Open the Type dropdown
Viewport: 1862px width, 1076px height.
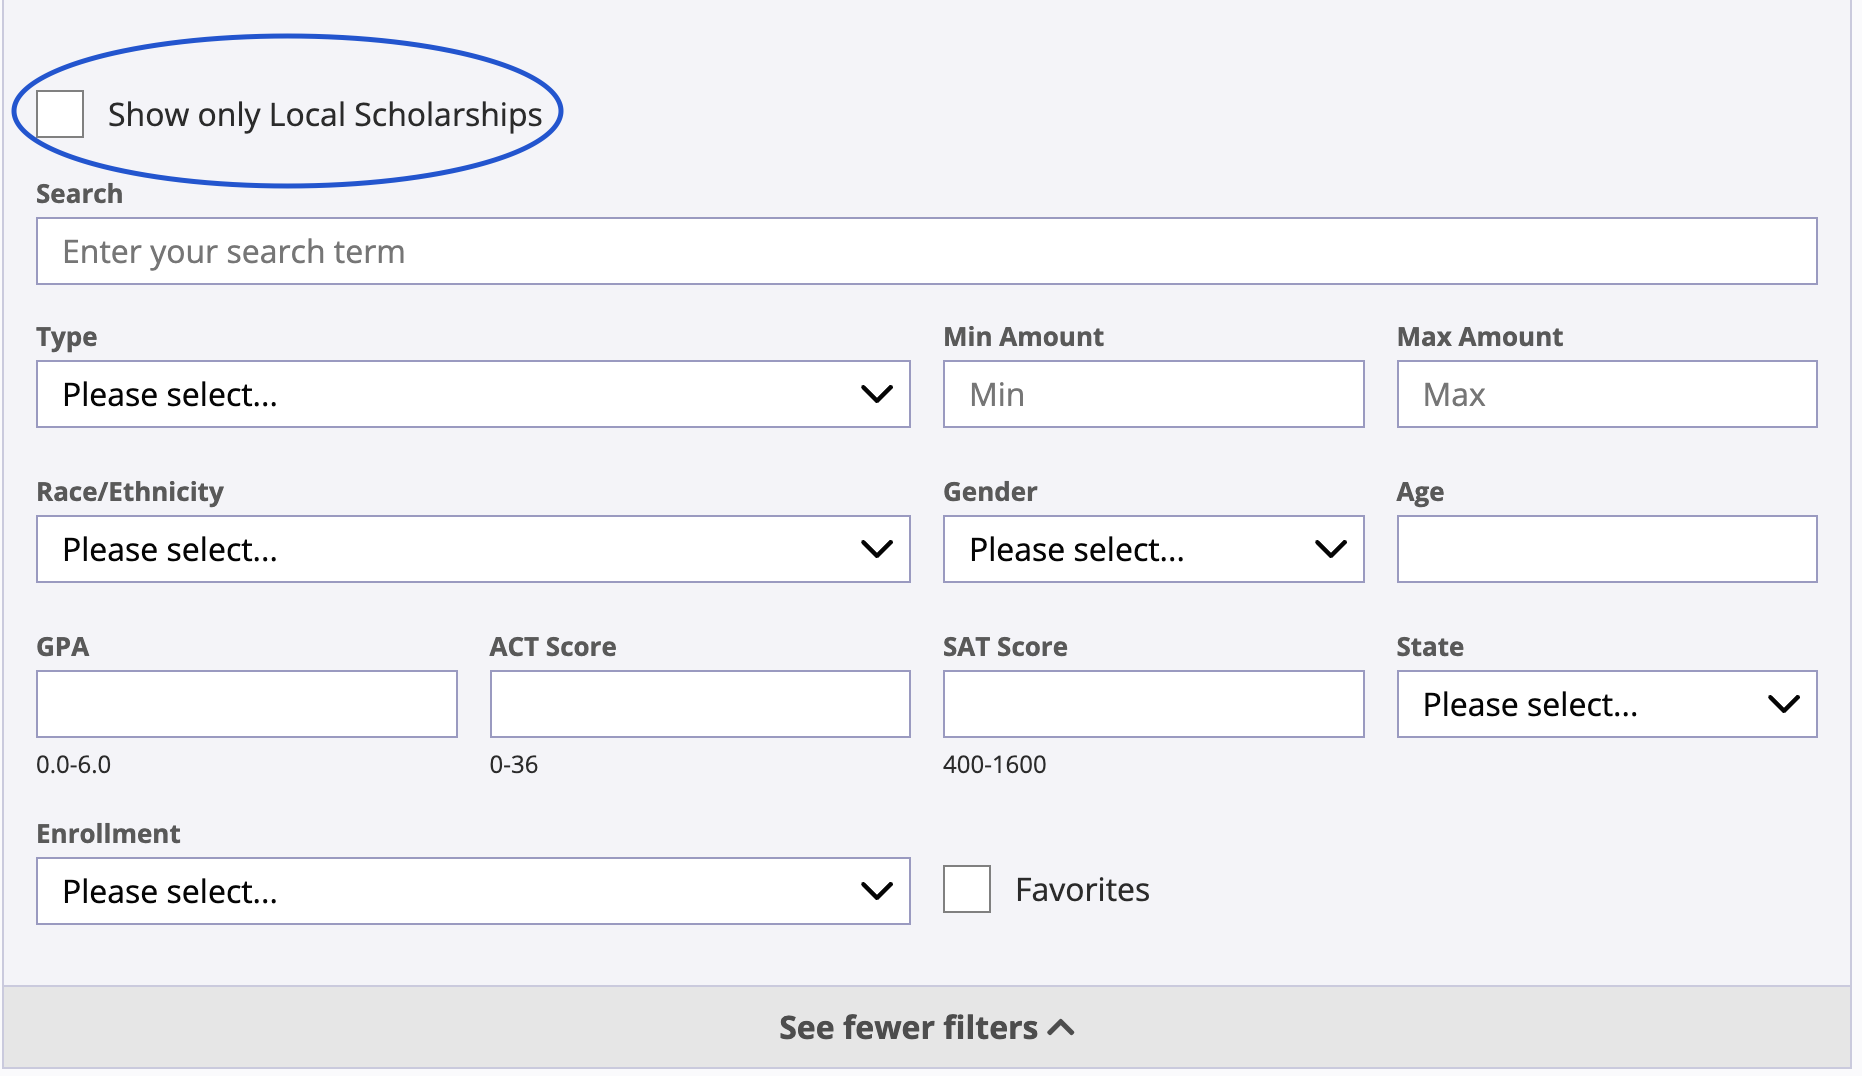[x=473, y=394]
